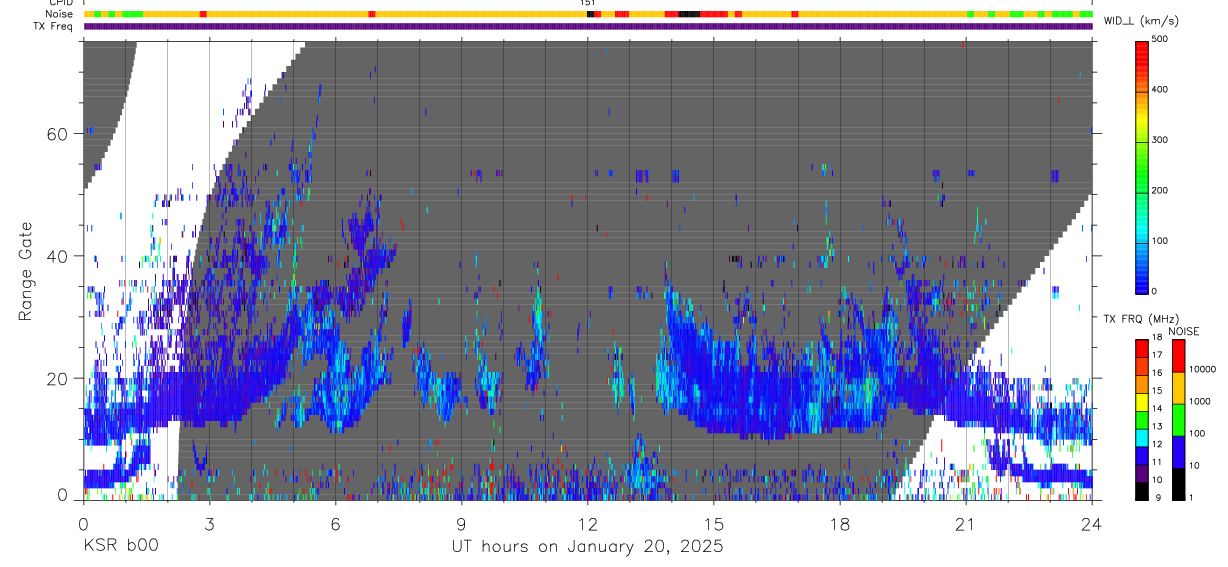Select the 'UT hours on January 20, 2025' label
This screenshot has height=567, width=1228.
587,547
